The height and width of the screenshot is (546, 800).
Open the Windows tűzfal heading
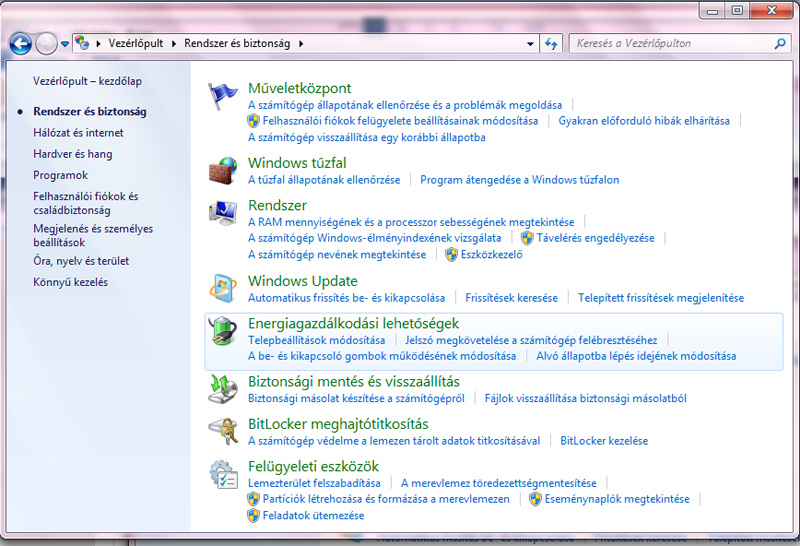point(297,163)
